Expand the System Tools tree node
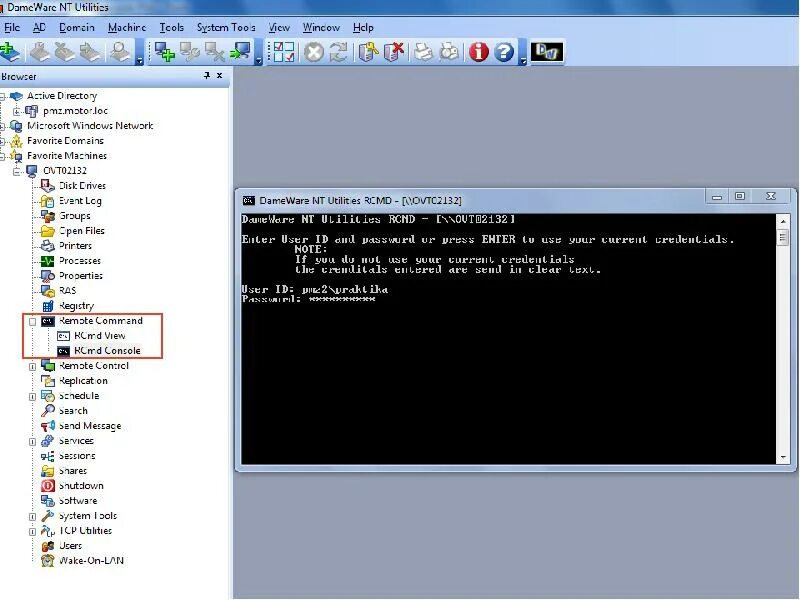800x600 pixels. [32, 516]
